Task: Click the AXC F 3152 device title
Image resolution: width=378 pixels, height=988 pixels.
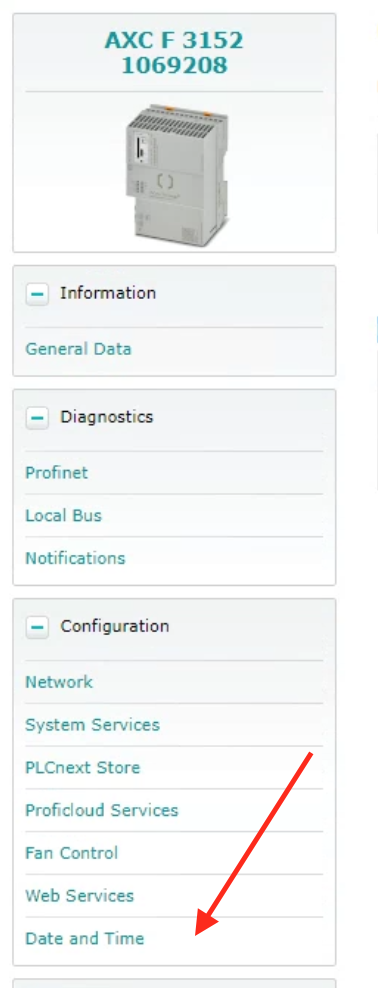Action: click(174, 40)
